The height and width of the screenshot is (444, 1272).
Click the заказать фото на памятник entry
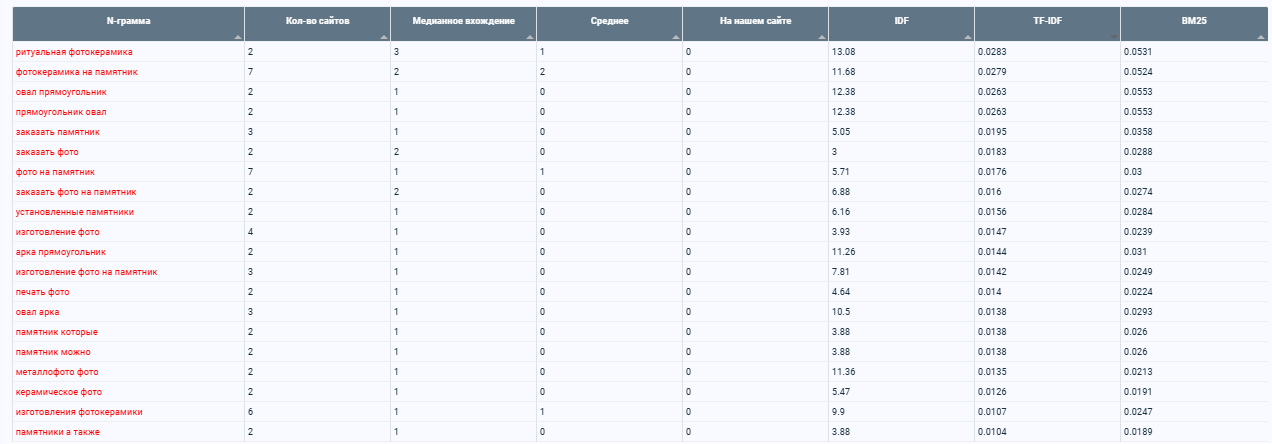[76, 191]
